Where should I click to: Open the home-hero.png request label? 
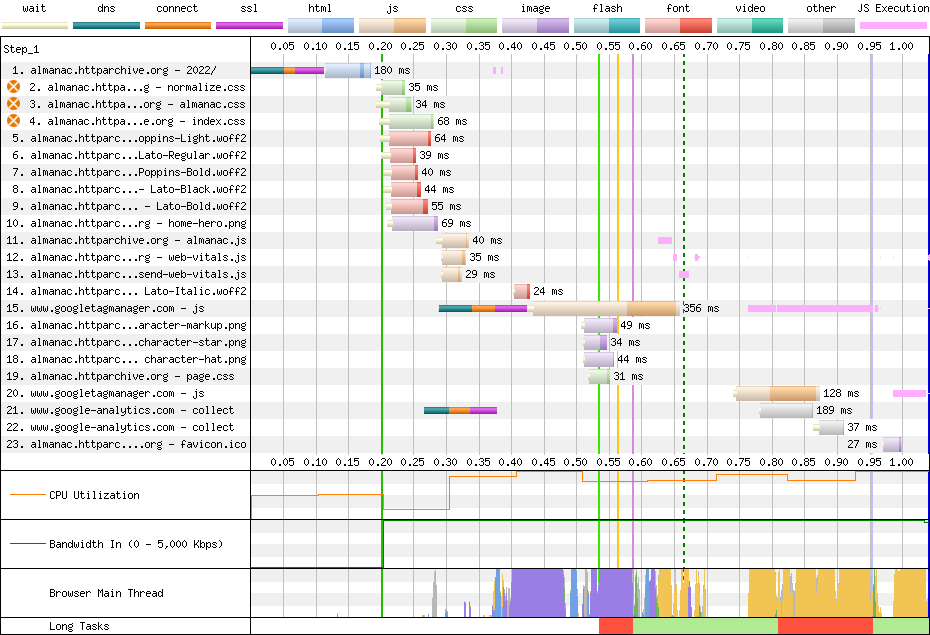(x=126, y=223)
